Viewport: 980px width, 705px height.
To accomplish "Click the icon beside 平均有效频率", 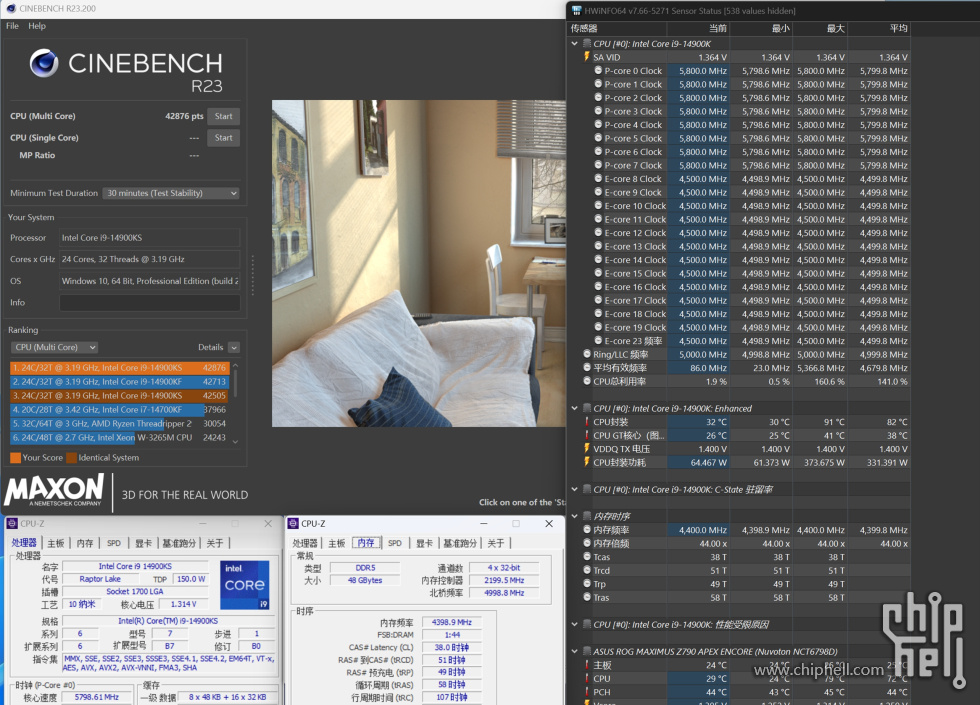I will (587, 368).
